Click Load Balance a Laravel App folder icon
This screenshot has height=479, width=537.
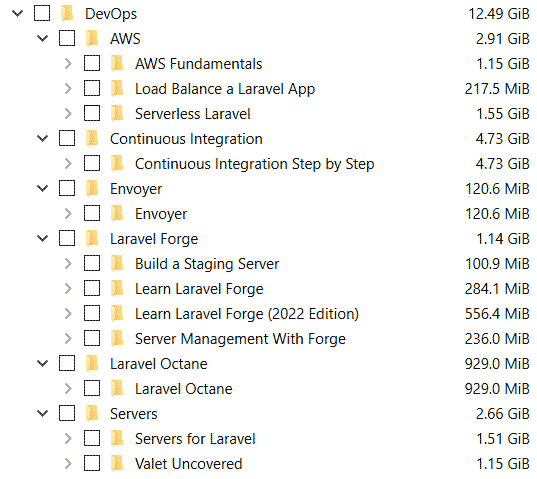click(x=117, y=89)
